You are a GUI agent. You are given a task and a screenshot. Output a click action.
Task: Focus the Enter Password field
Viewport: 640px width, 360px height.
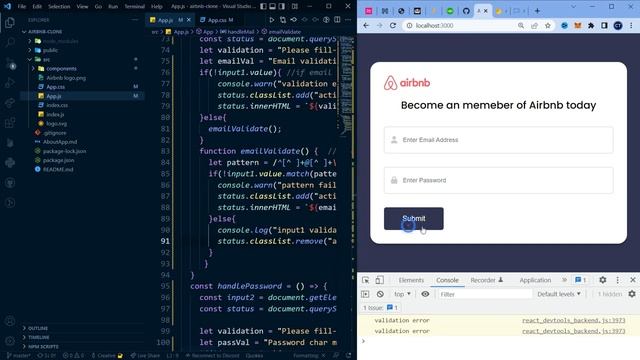point(498,180)
